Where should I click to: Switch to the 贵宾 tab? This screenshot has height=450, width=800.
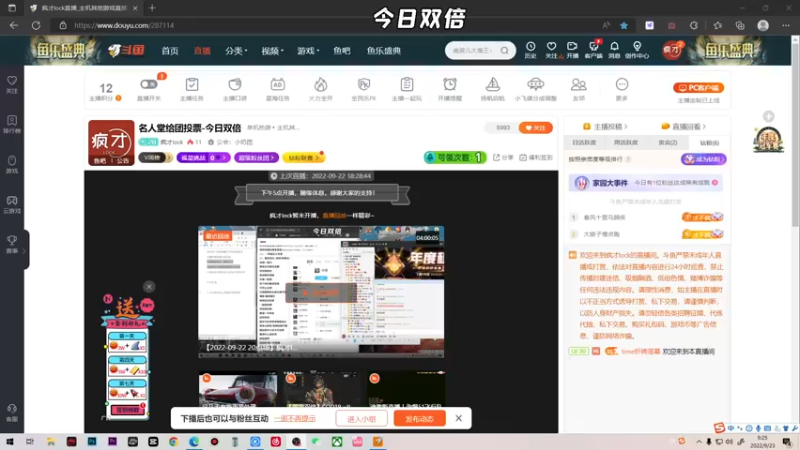tap(667, 143)
